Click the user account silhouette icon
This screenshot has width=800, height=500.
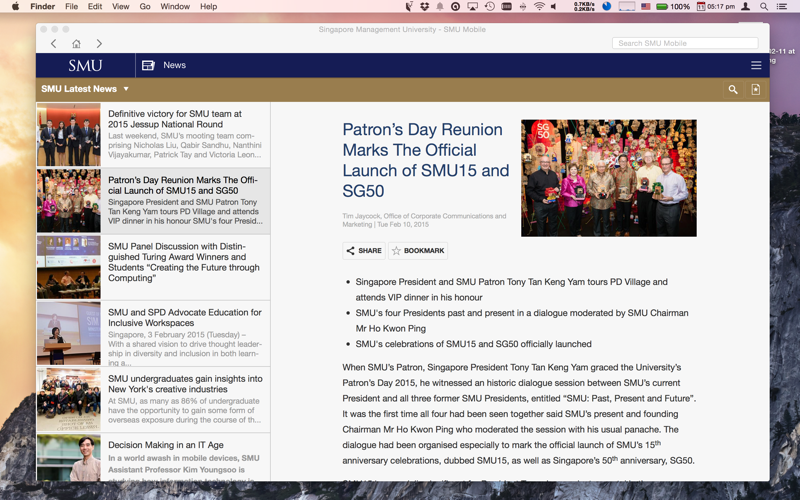(x=745, y=6)
